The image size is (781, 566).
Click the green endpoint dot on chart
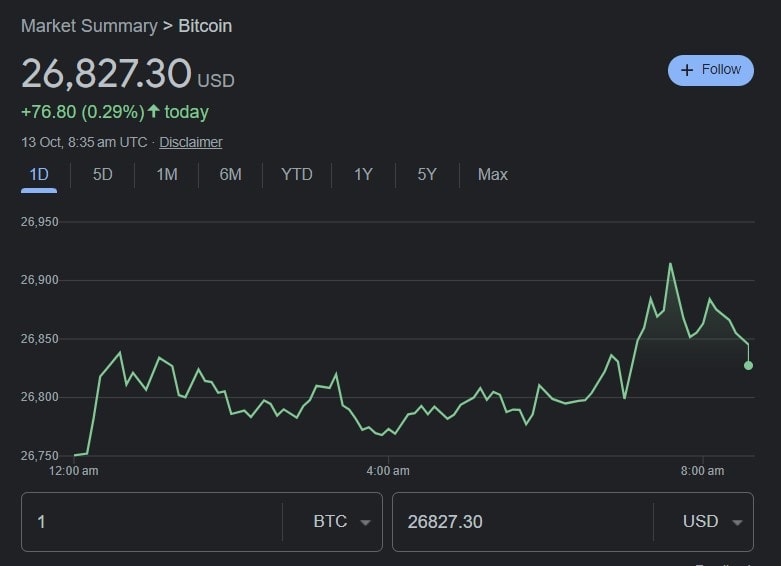click(x=748, y=366)
